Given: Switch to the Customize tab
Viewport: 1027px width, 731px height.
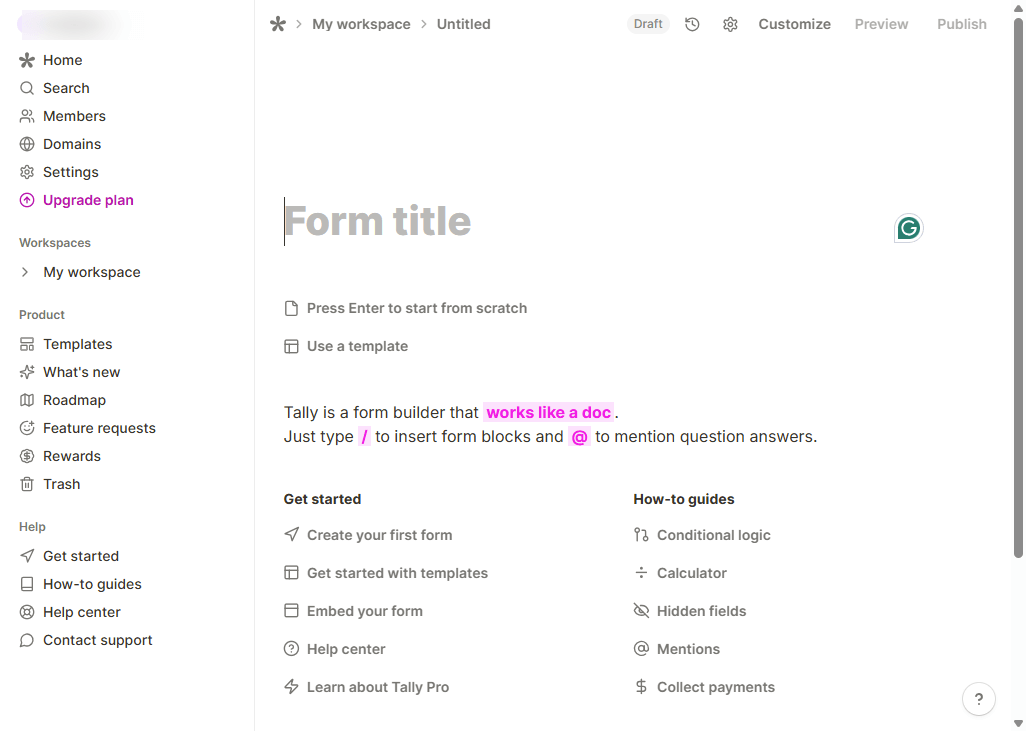Looking at the screenshot, I should 794,24.
